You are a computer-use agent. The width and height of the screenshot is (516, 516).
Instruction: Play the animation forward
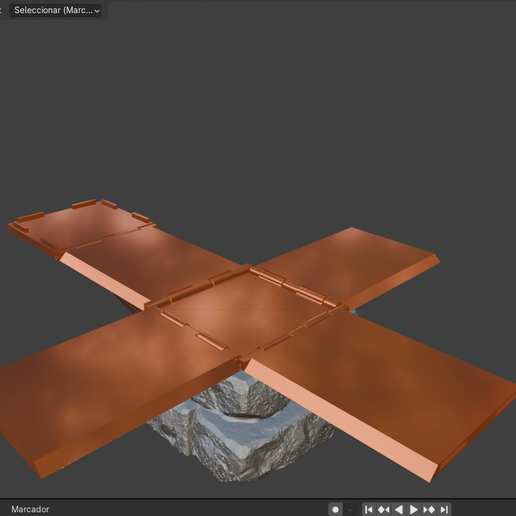click(413, 509)
